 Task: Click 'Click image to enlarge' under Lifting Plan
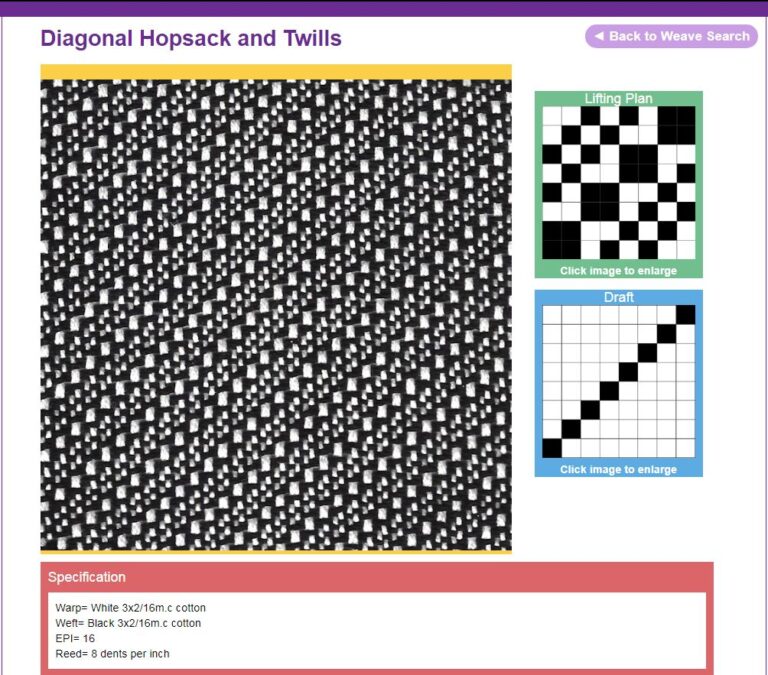(618, 270)
